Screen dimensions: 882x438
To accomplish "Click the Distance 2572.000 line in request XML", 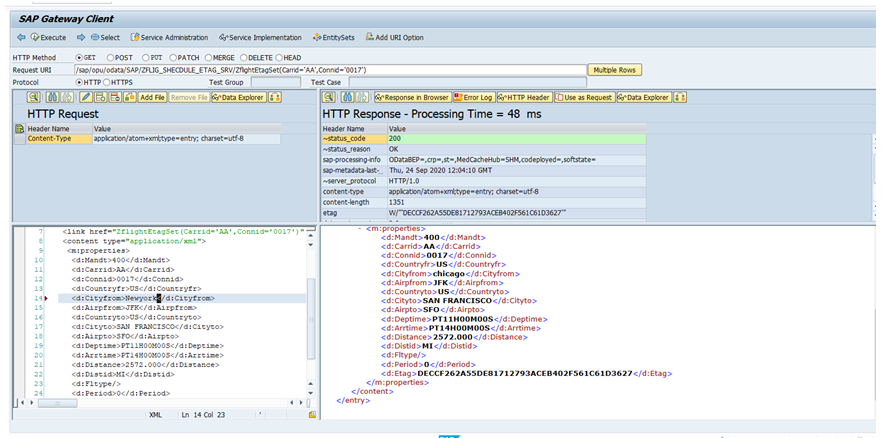I will (145, 364).
